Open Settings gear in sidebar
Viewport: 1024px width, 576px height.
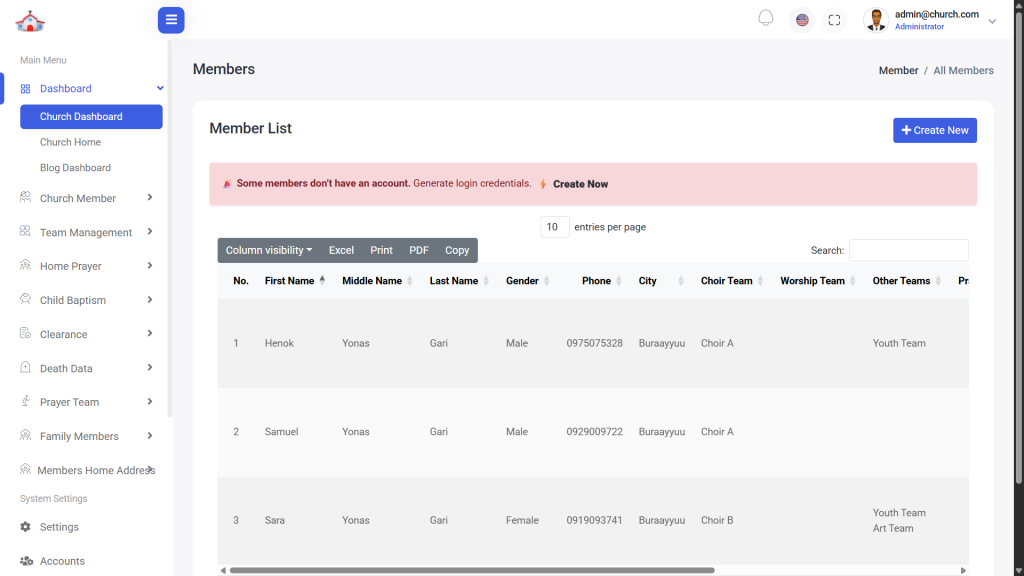26,527
